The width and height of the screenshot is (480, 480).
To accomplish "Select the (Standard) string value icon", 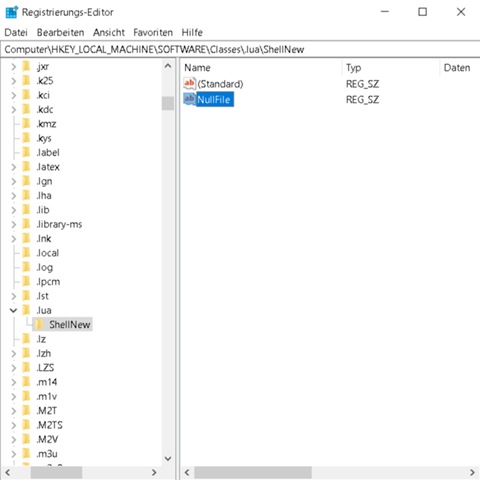I will [x=189, y=83].
